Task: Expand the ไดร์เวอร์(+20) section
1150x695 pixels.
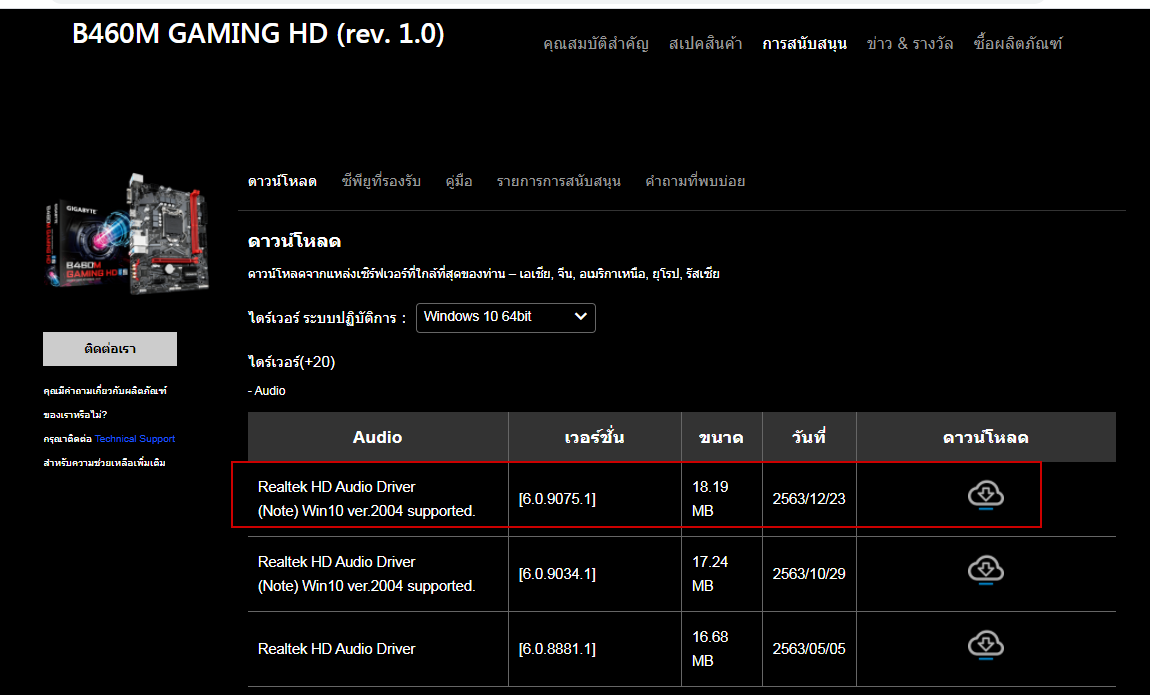Action: pyautogui.click(x=291, y=362)
